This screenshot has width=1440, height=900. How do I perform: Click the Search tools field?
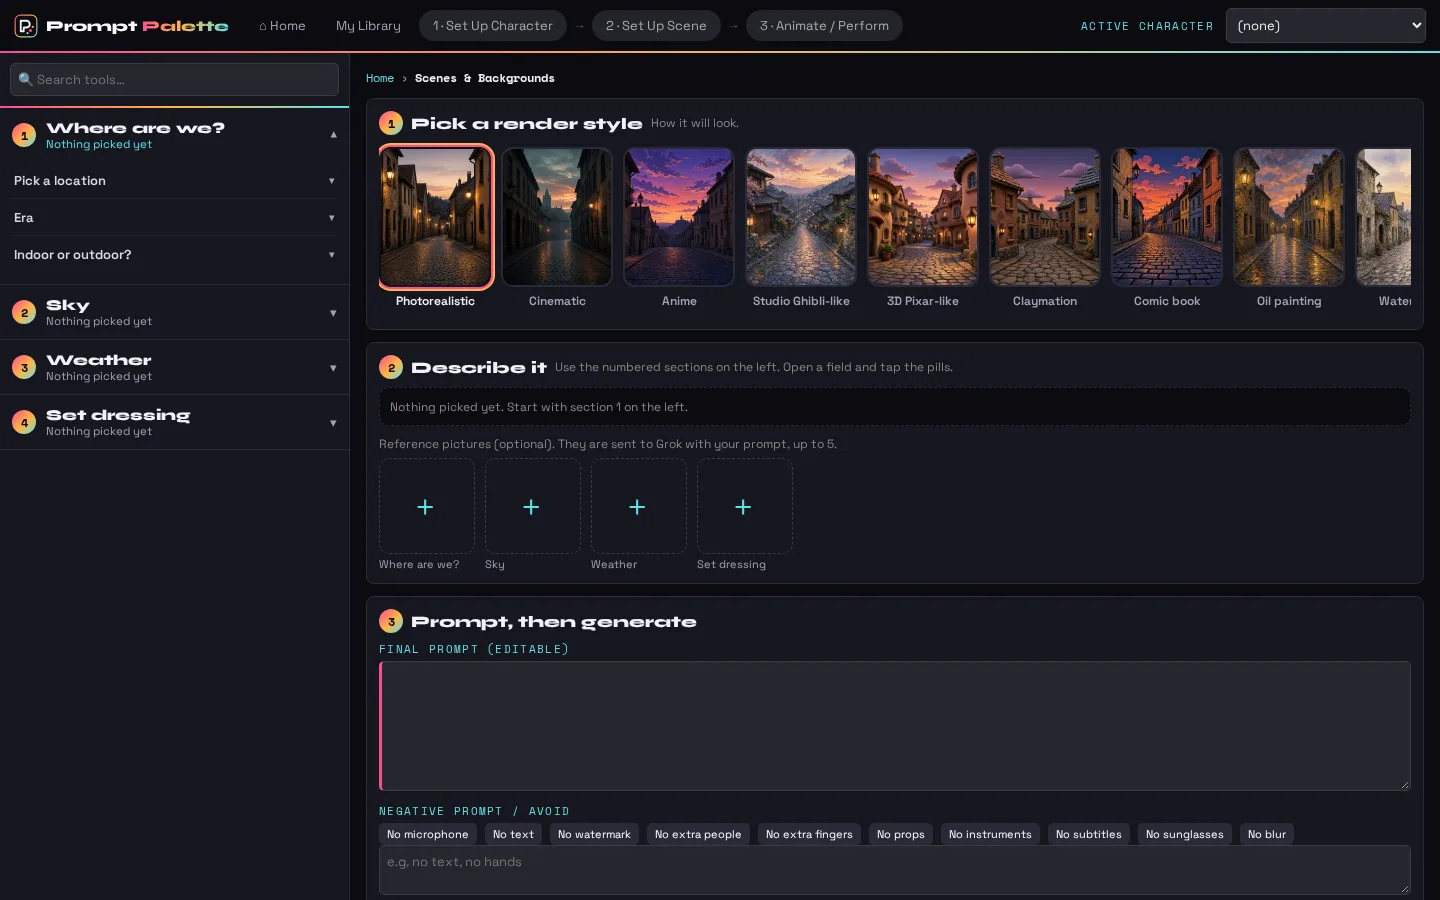point(174,80)
